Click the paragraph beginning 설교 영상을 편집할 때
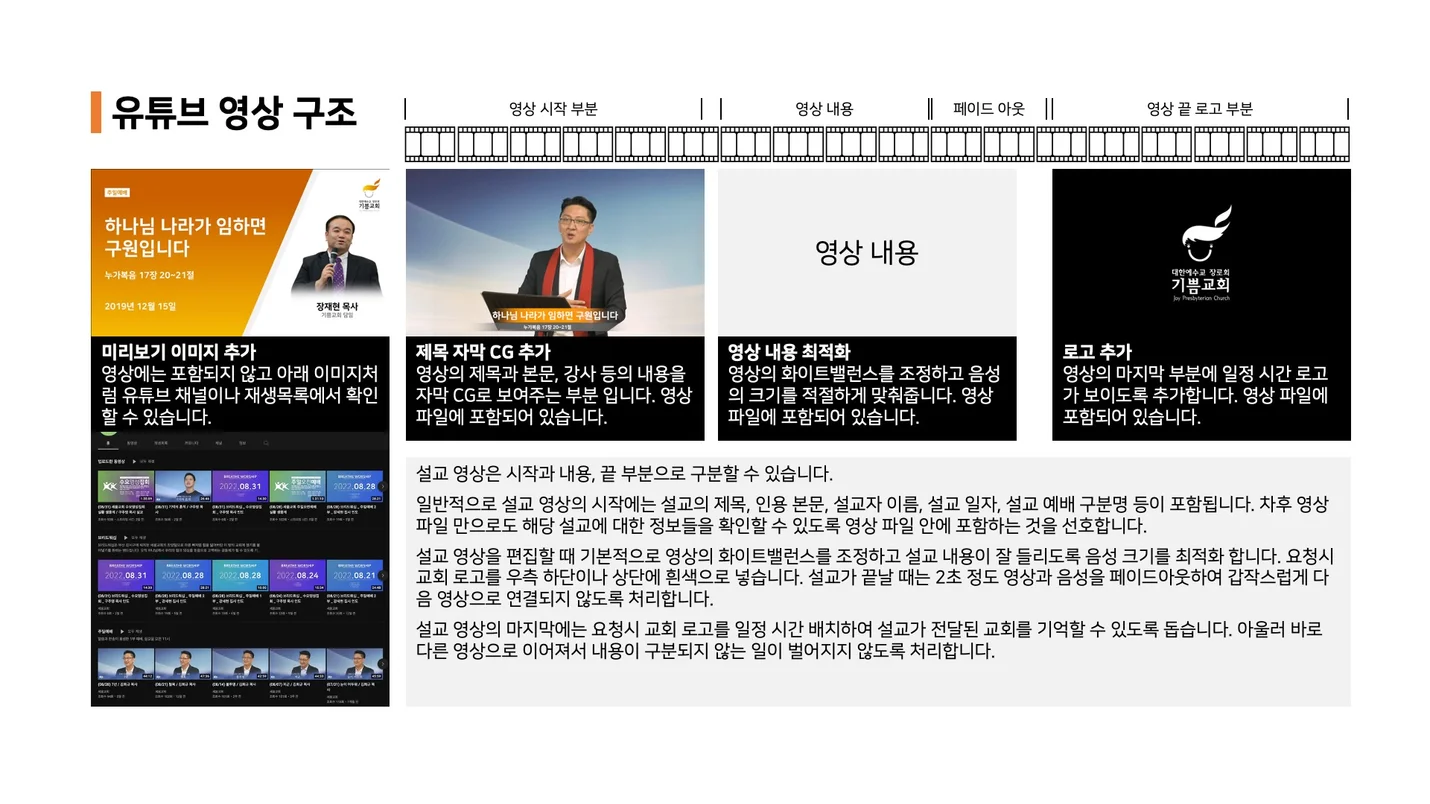This screenshot has width=1430, height=804. coord(875,577)
